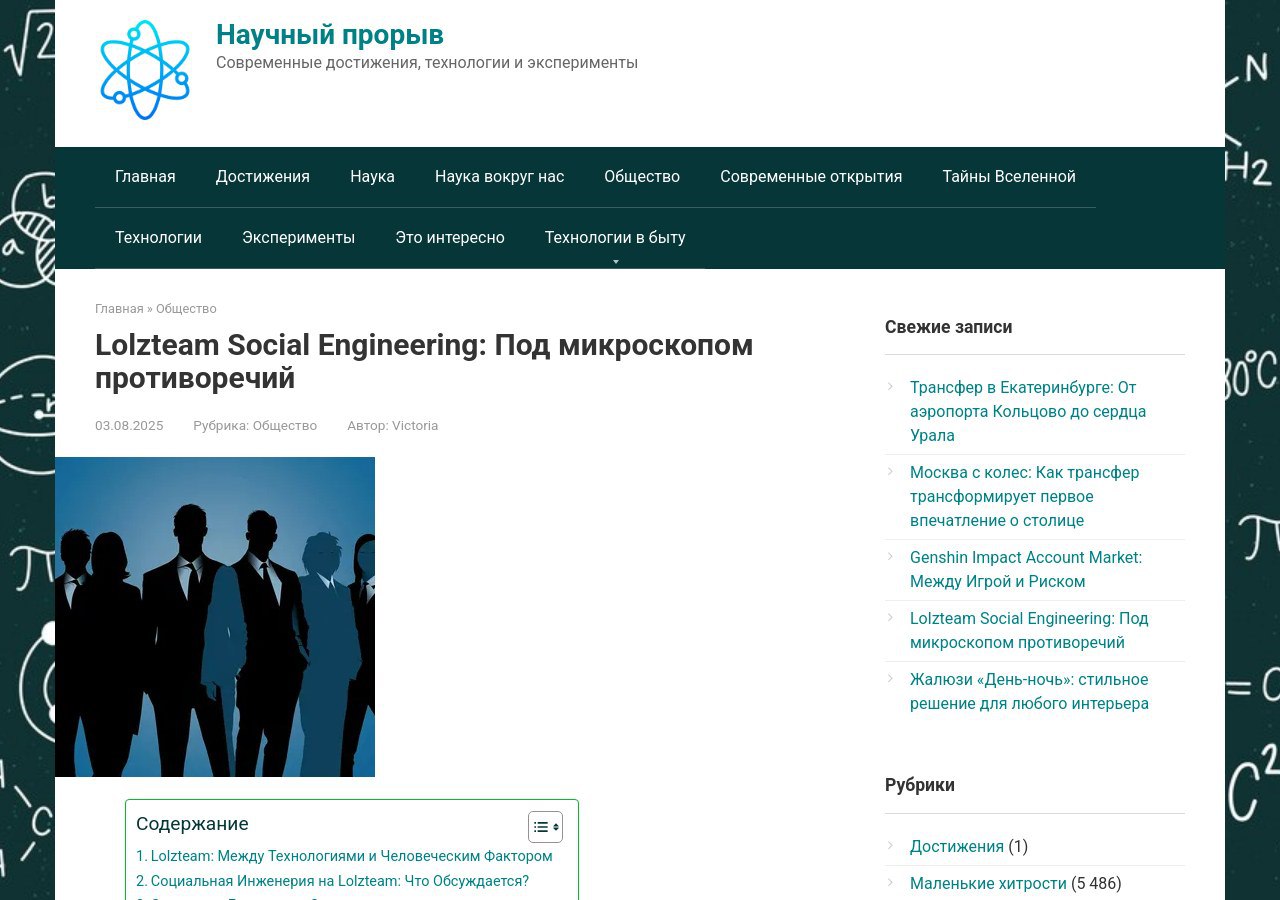Open the Трансфер в Екатеринбурге recent post
The image size is (1280, 900).
pos(1028,411)
